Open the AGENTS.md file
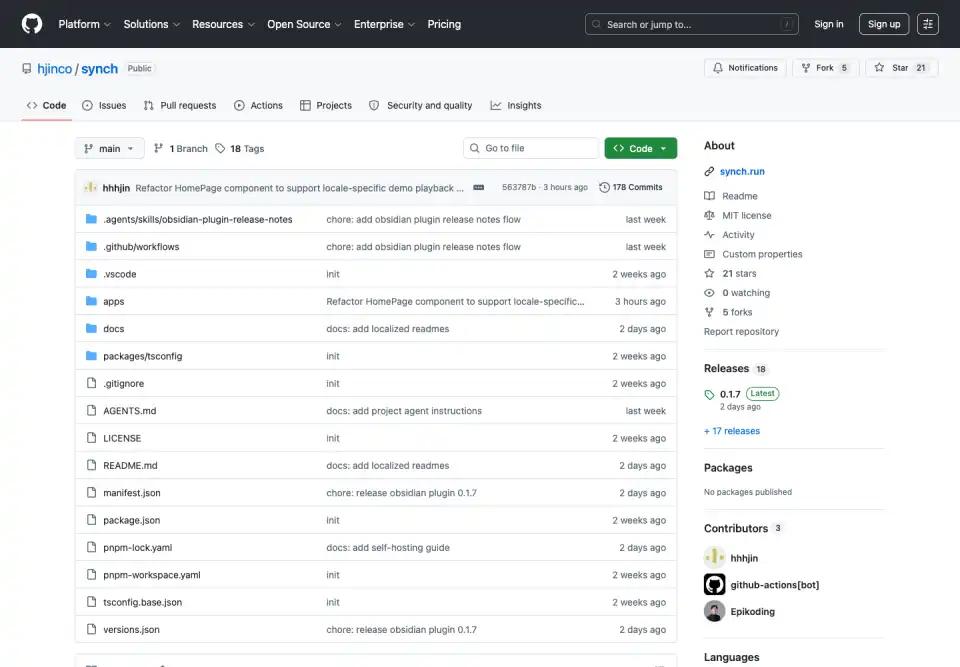The height and width of the screenshot is (667, 960). [x=129, y=411]
